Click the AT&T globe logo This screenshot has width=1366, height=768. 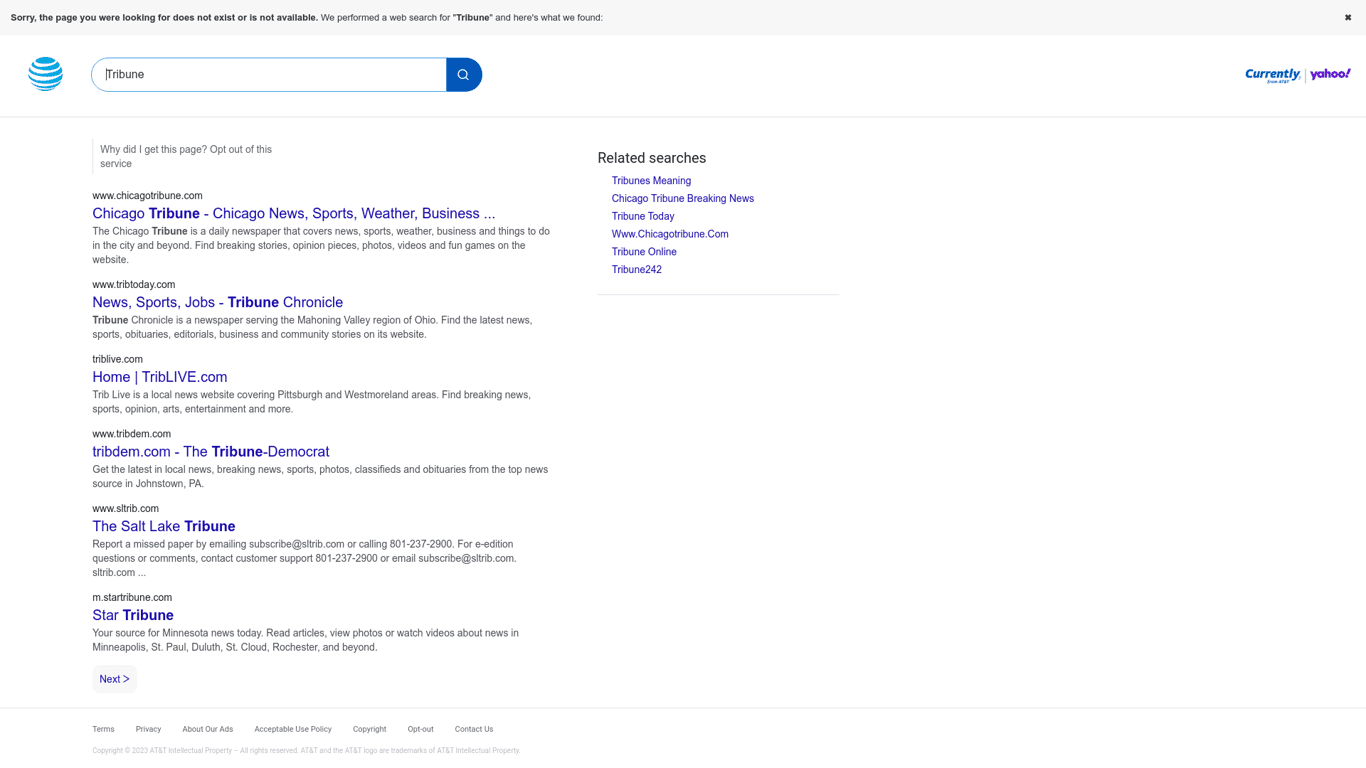click(45, 74)
